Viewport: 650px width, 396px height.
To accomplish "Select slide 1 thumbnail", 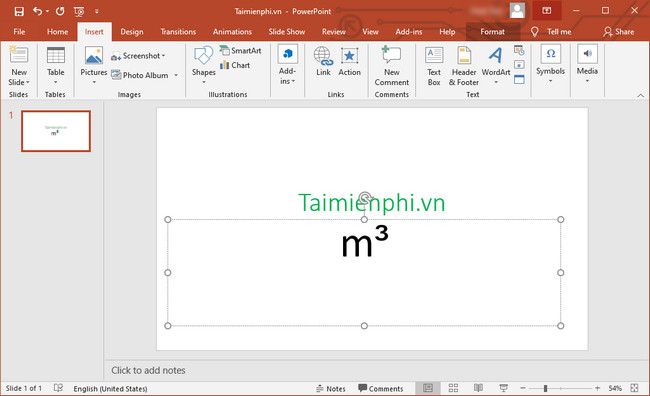I will pyautogui.click(x=56, y=131).
